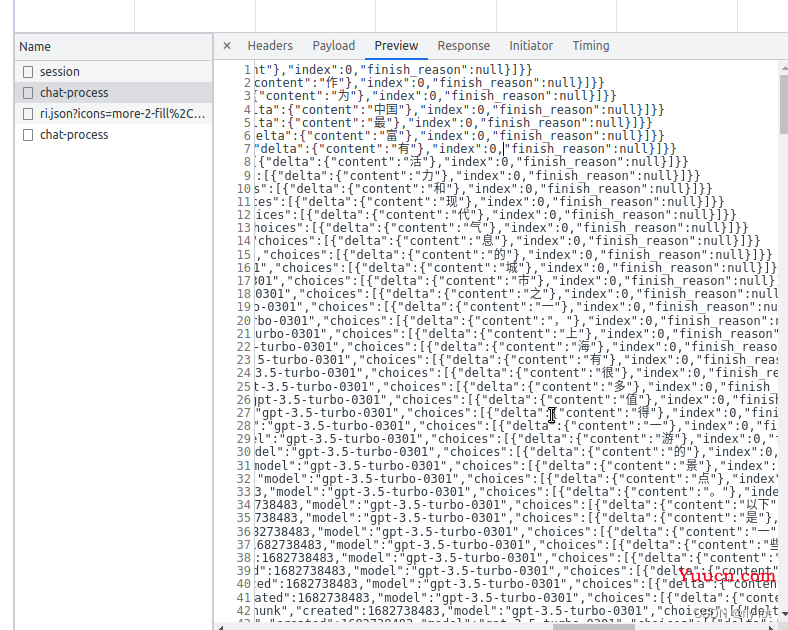Select the session request row
788x630 pixels.
tap(114, 72)
